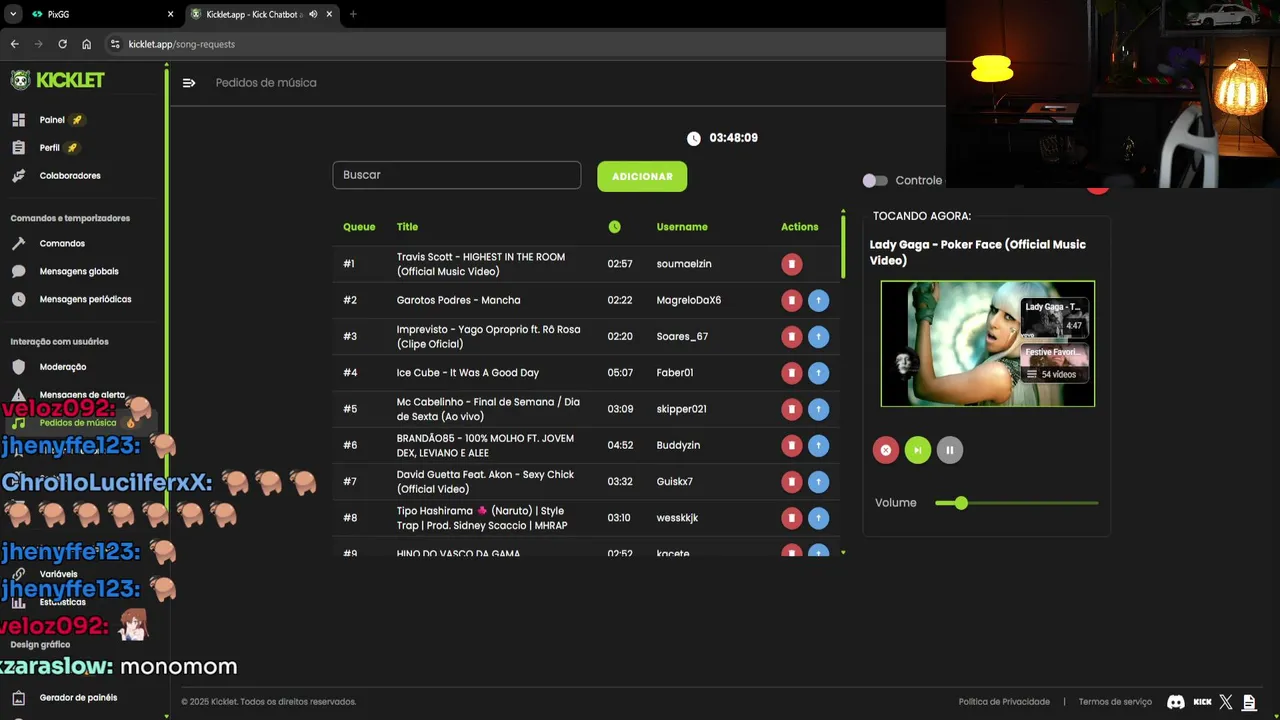Skip to the next song
This screenshot has height=720, width=1280.
tap(917, 450)
